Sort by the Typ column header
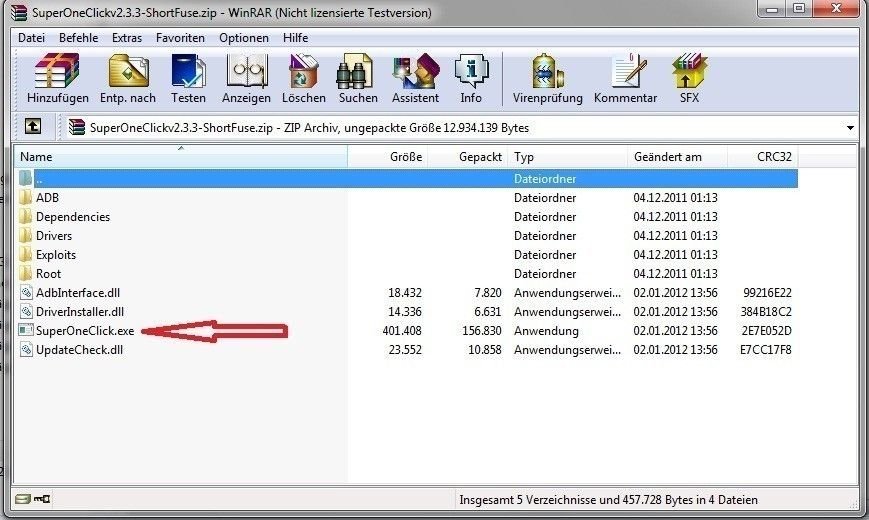This screenshot has height=520, width=869. (568, 156)
